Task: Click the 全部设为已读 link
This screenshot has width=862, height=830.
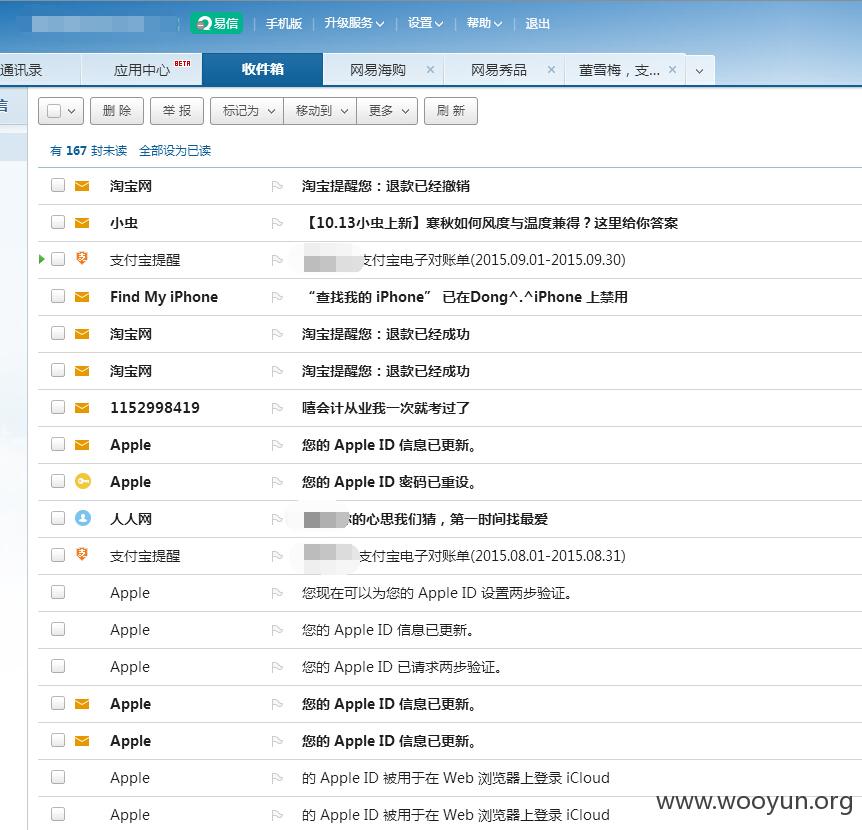Action: (x=175, y=151)
